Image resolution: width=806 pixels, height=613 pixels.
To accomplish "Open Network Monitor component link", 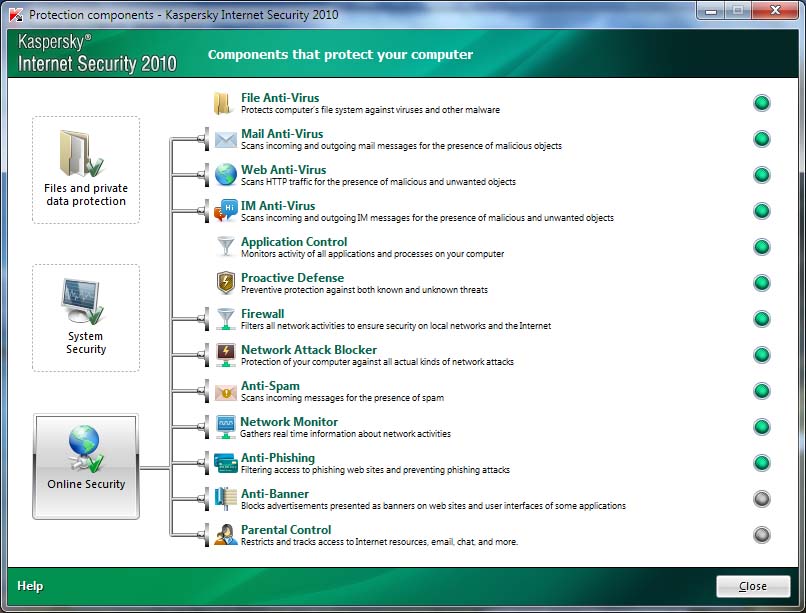I will 289,421.
